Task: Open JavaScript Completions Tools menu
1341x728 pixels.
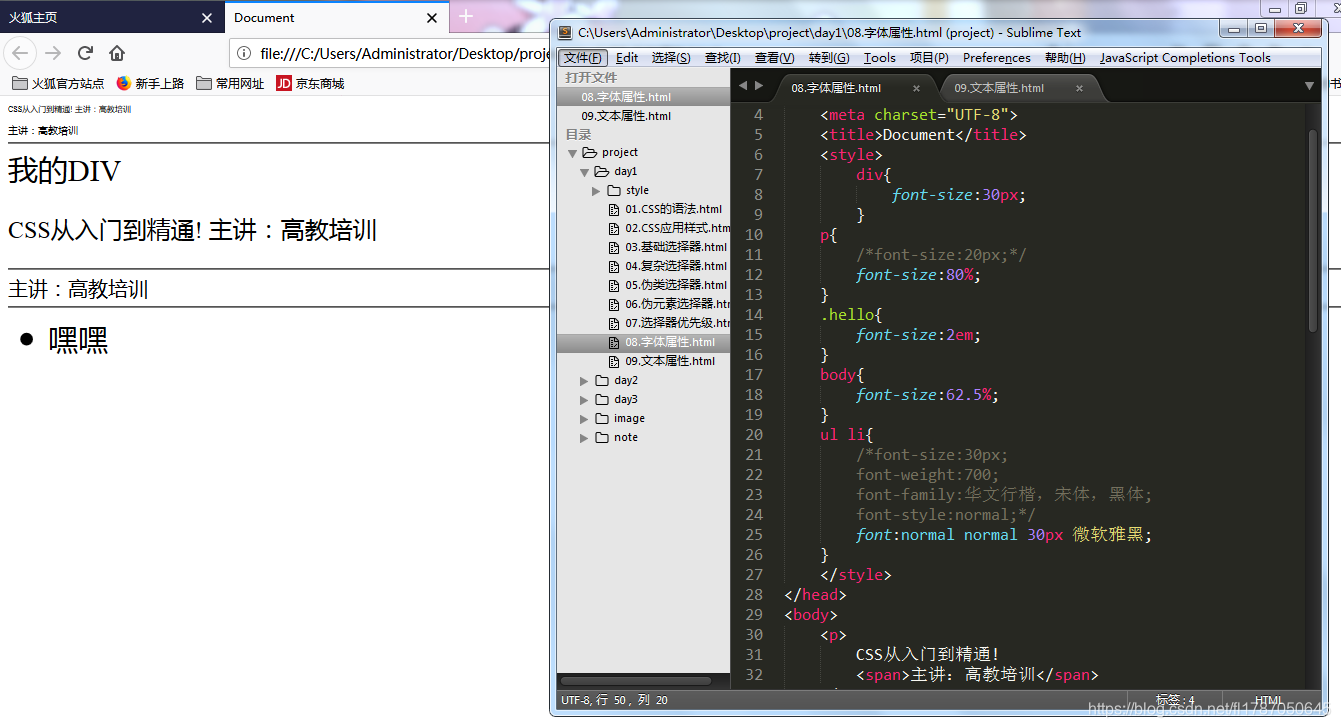Action: [x=1185, y=58]
